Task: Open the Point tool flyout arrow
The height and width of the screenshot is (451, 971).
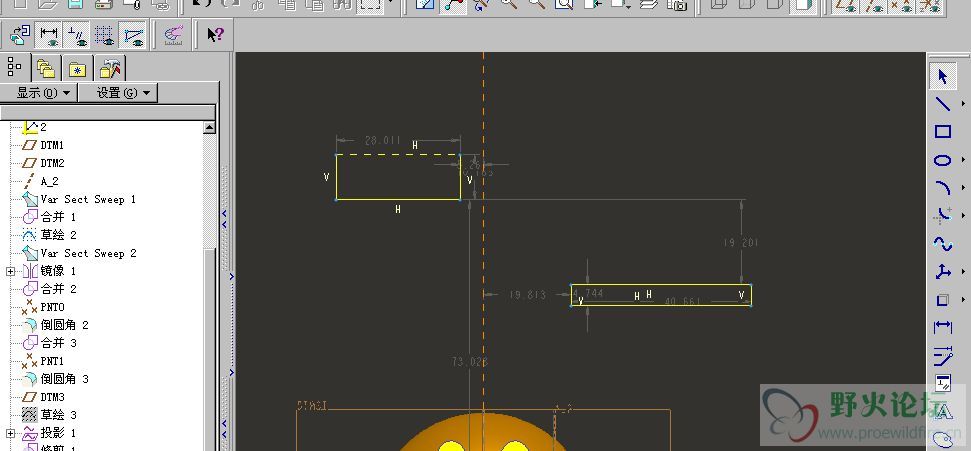Action: [962, 272]
